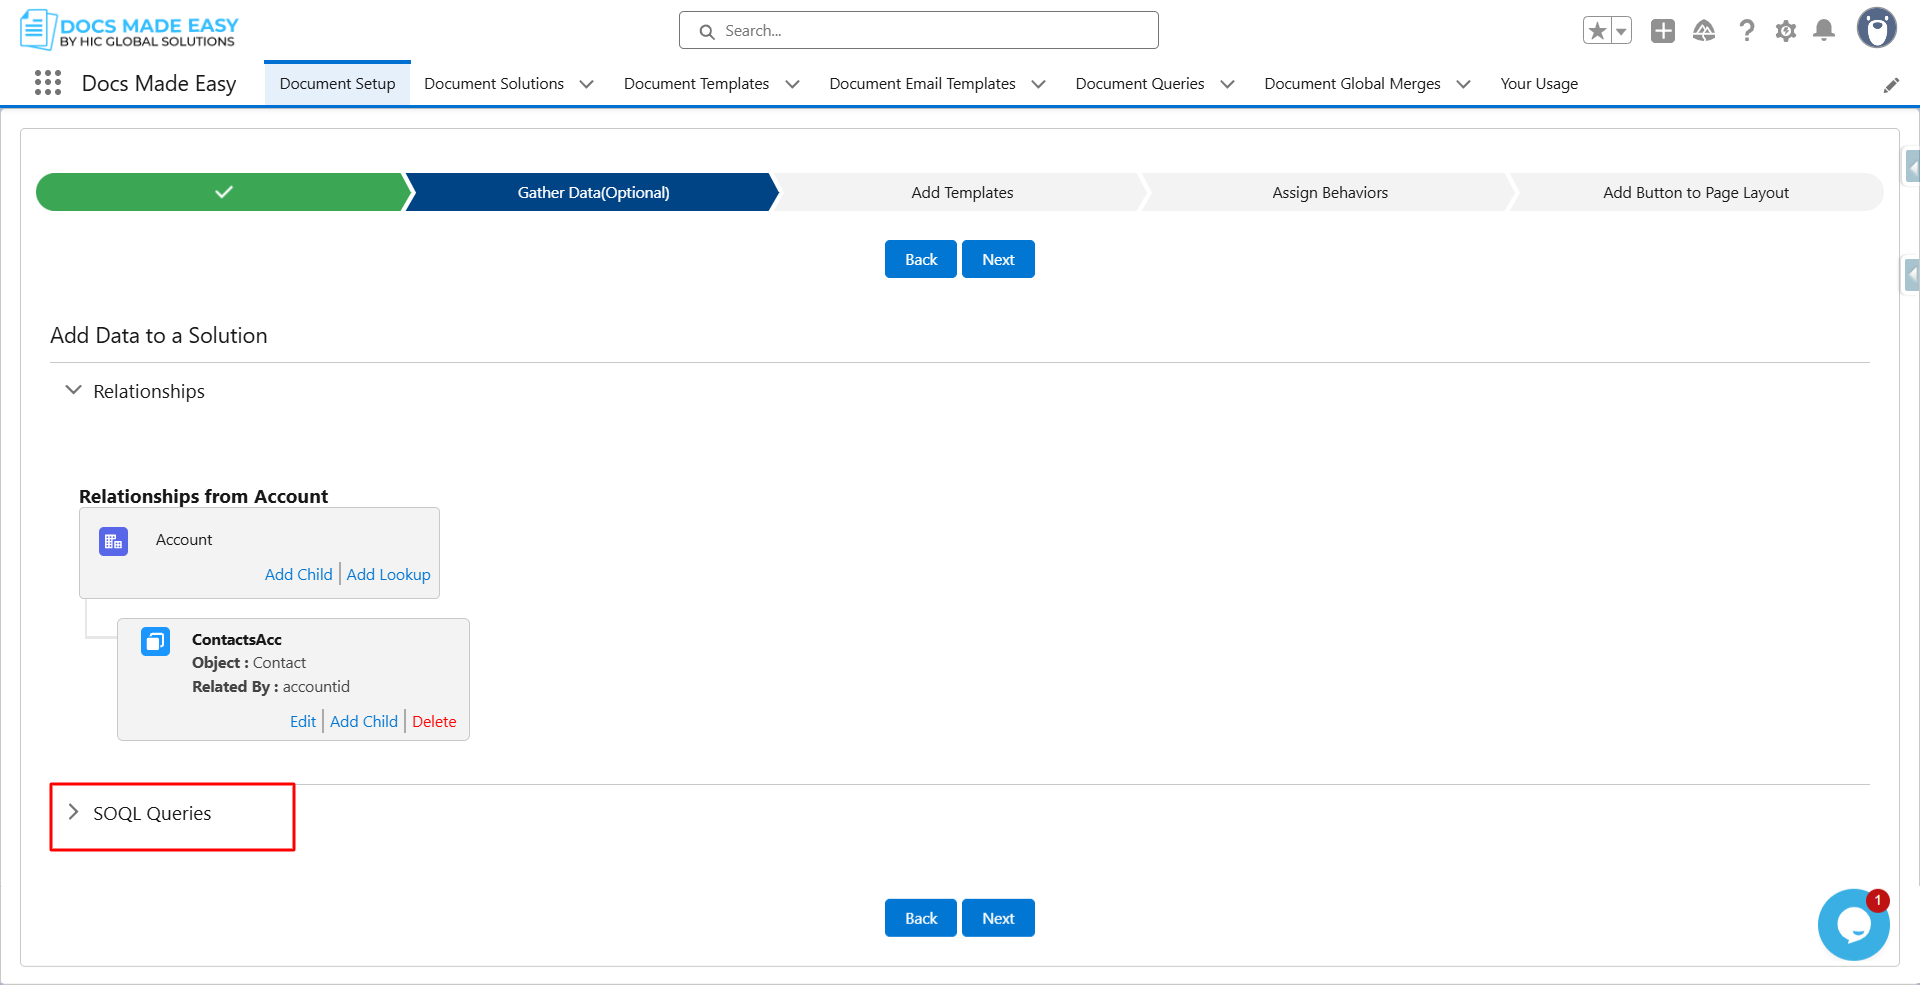Switch to the Your Usage tab
The image size is (1920, 986).
(1538, 84)
